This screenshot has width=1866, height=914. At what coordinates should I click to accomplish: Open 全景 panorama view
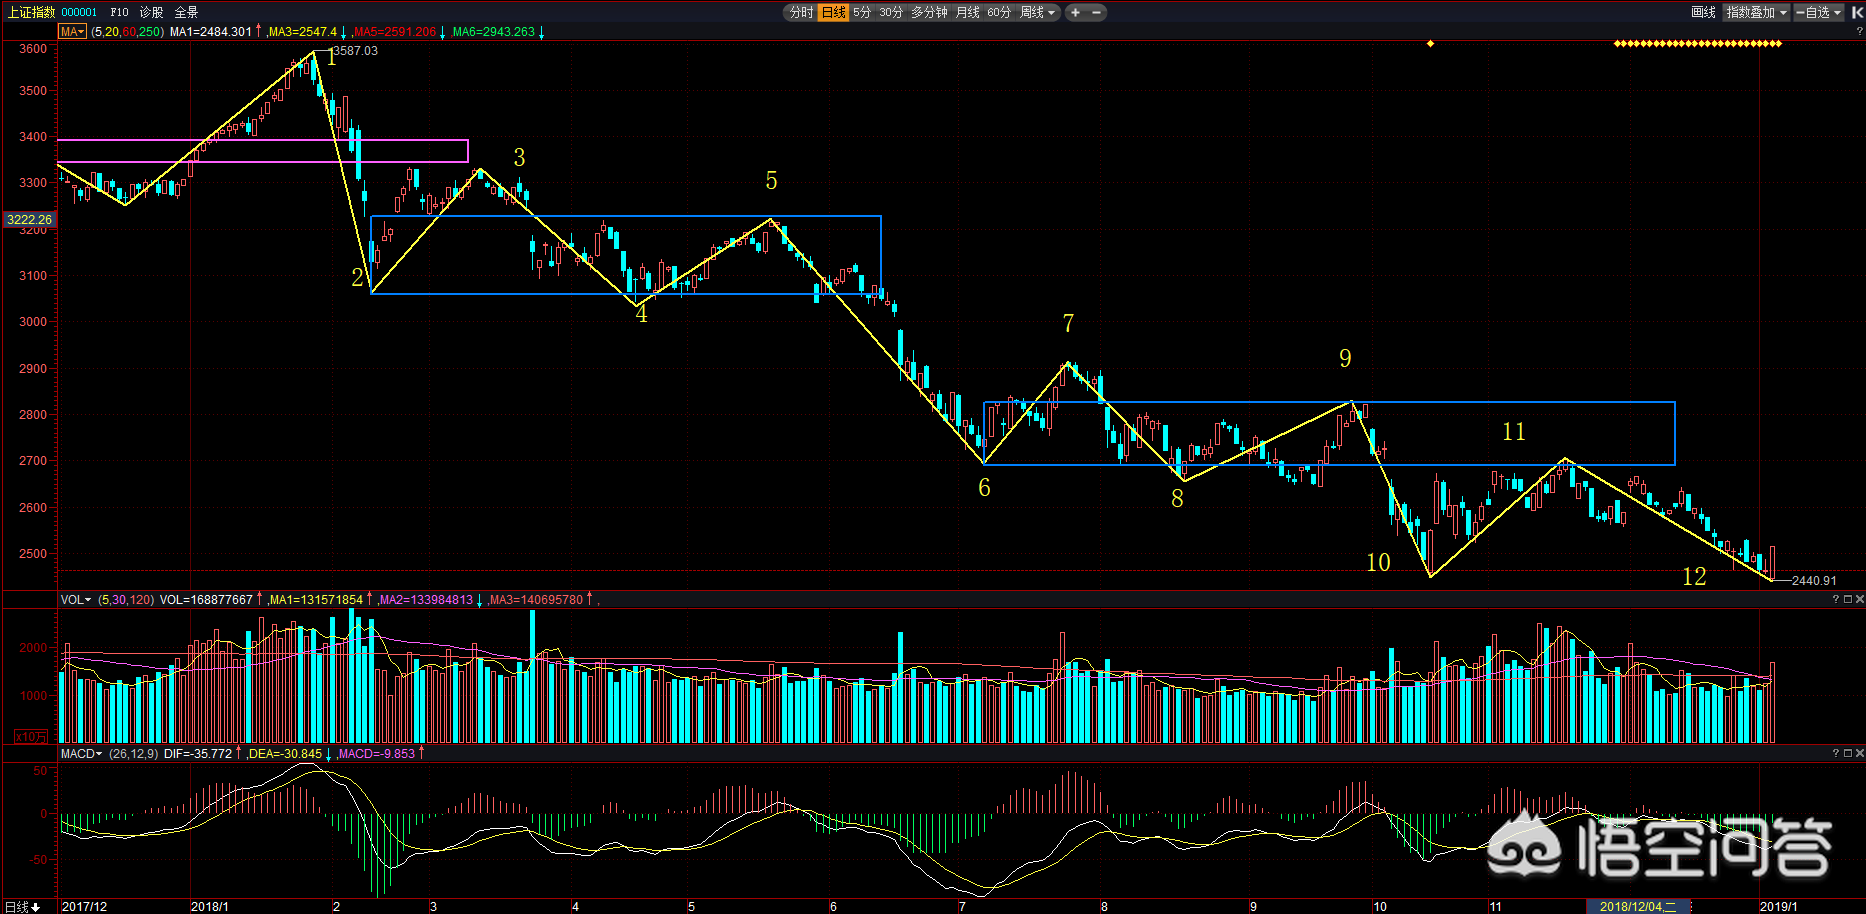[186, 12]
